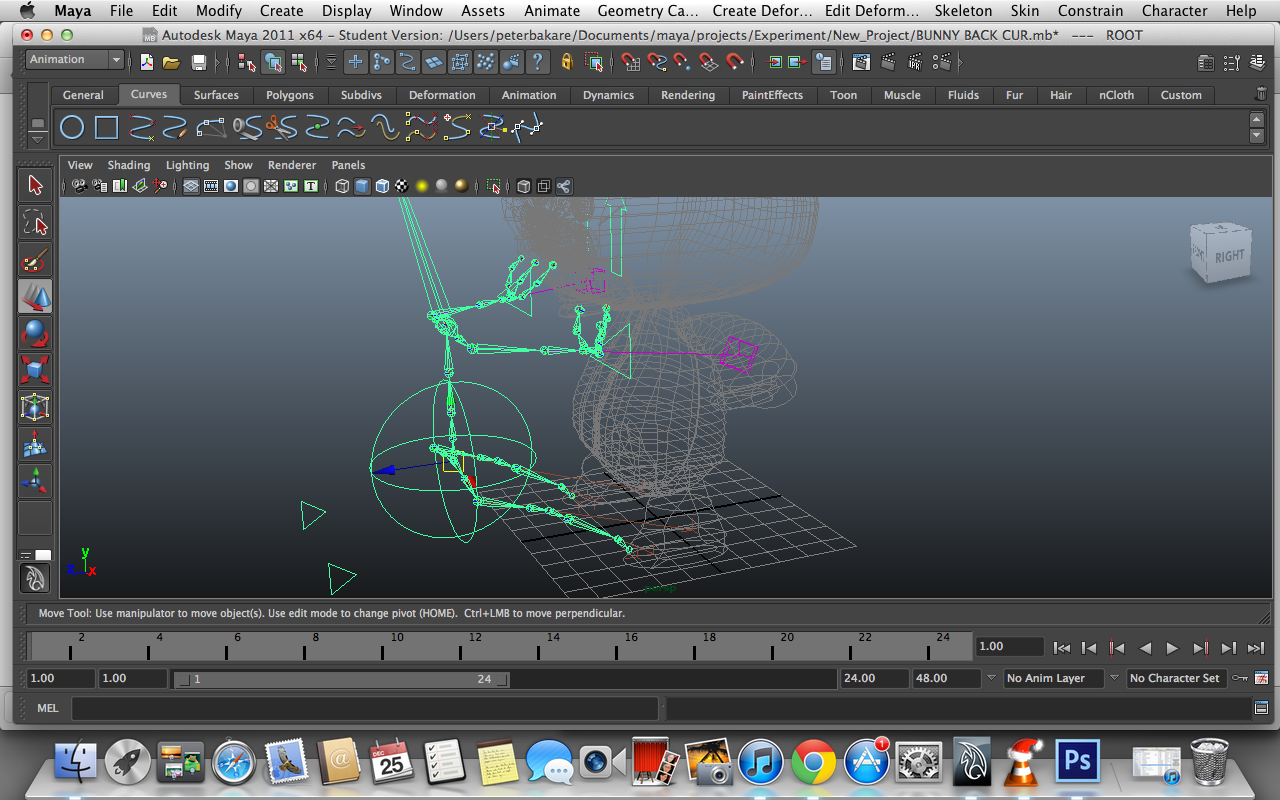This screenshot has height=800, width=1280.
Task: Open Photoshop from the Dock
Action: [x=1077, y=763]
